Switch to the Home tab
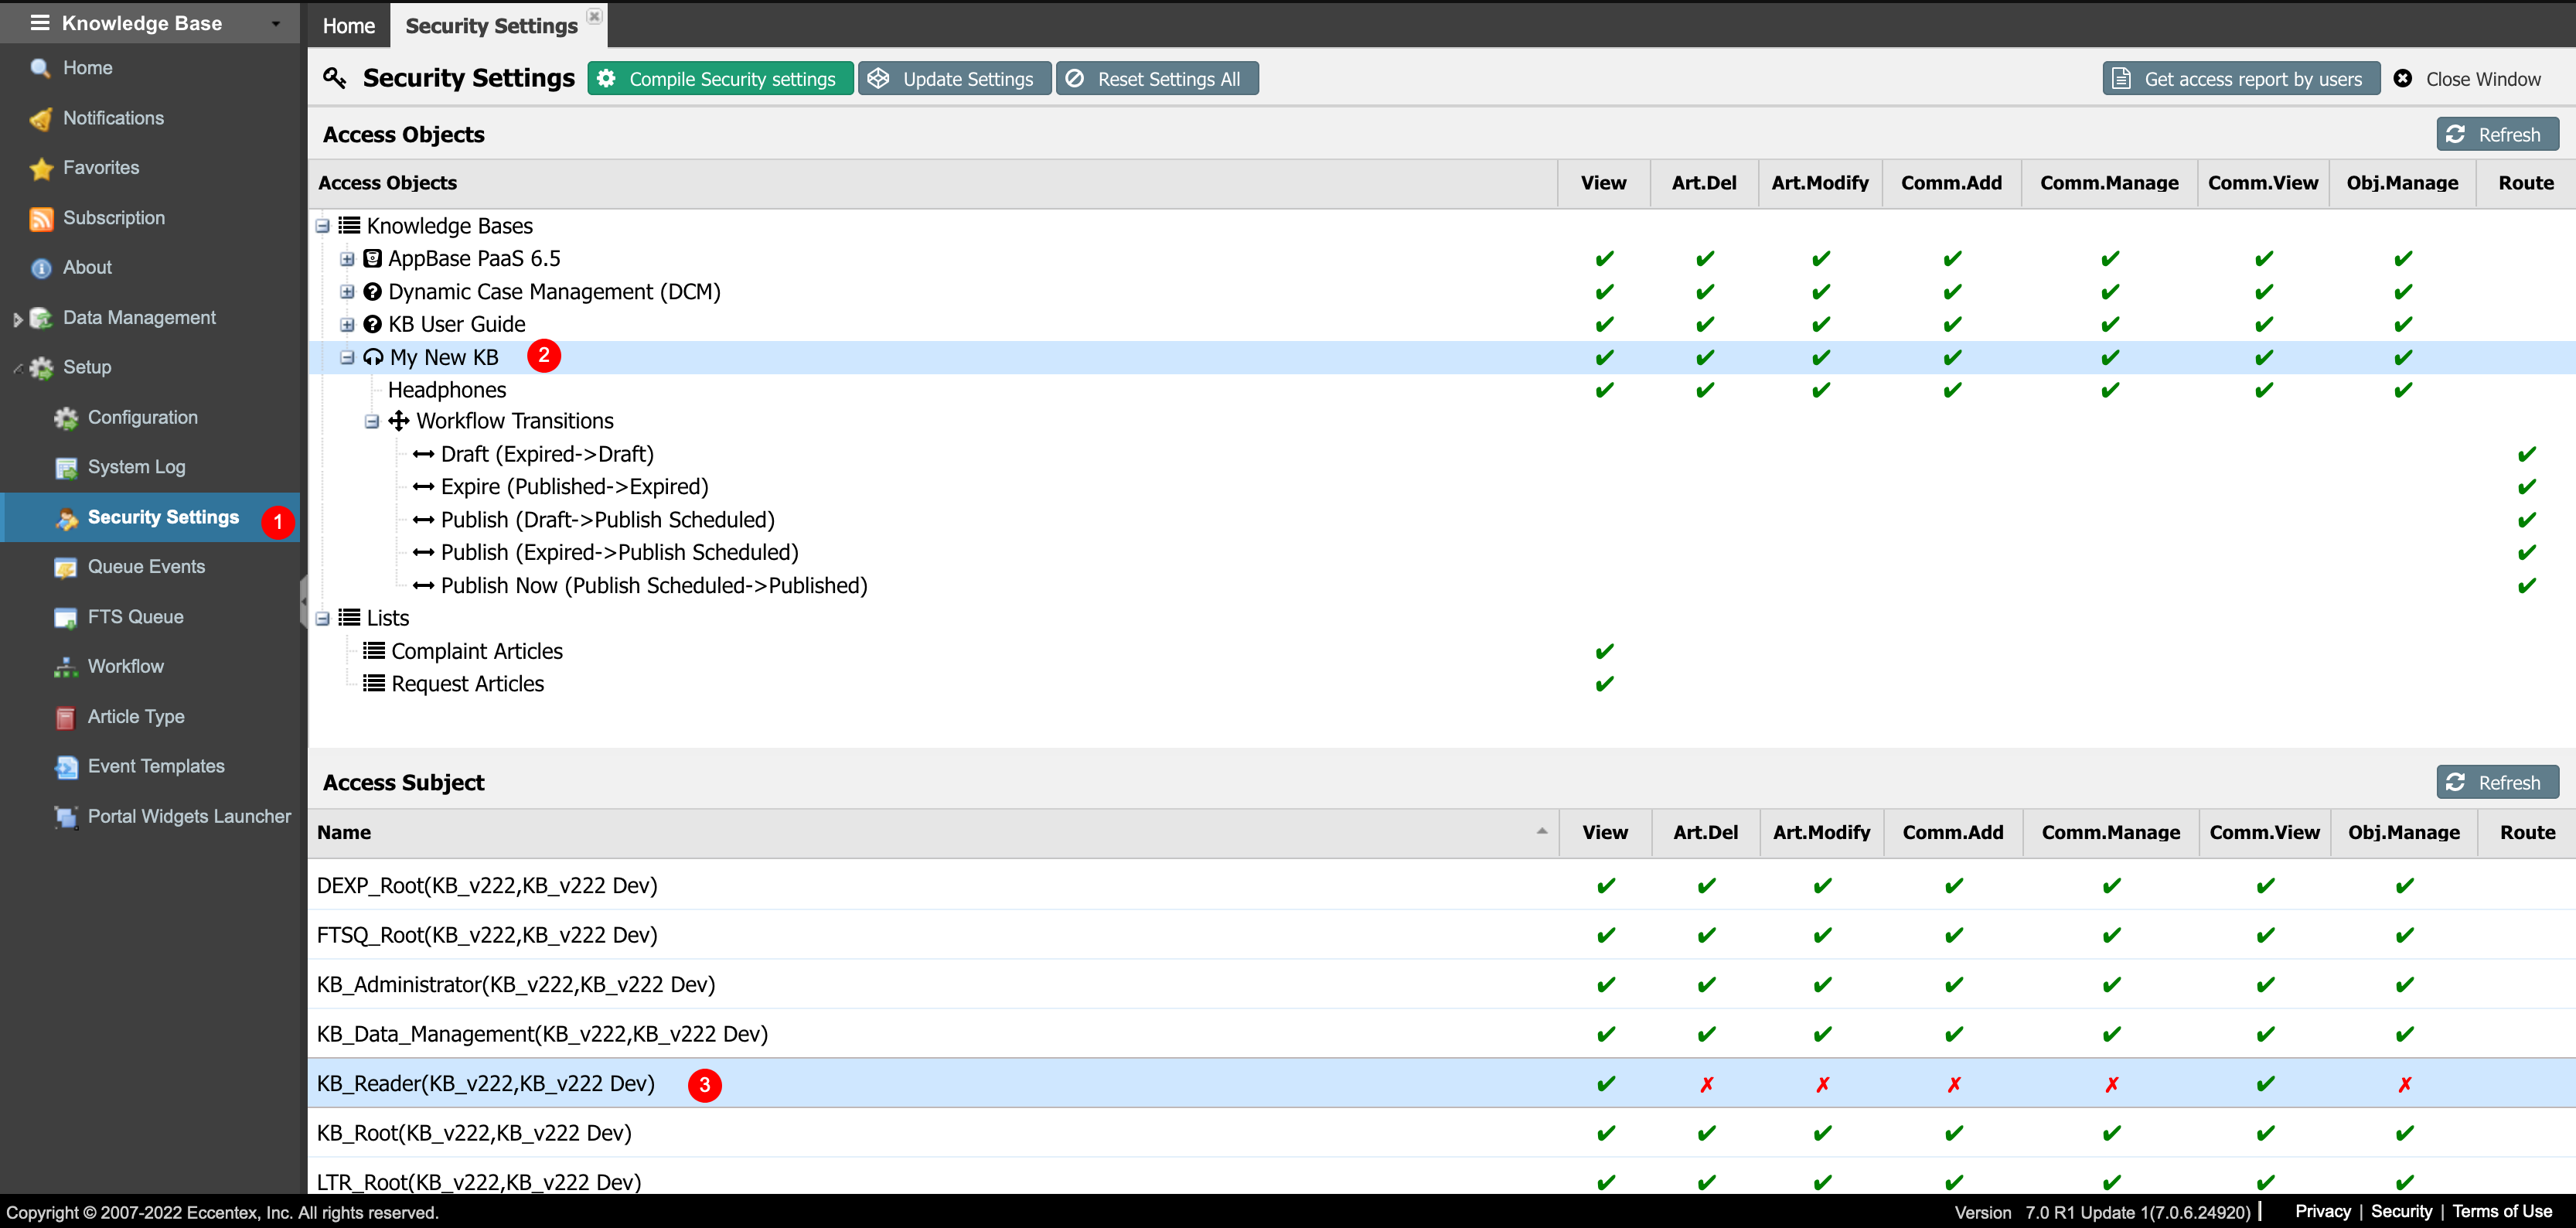2576x1228 pixels. point(348,26)
